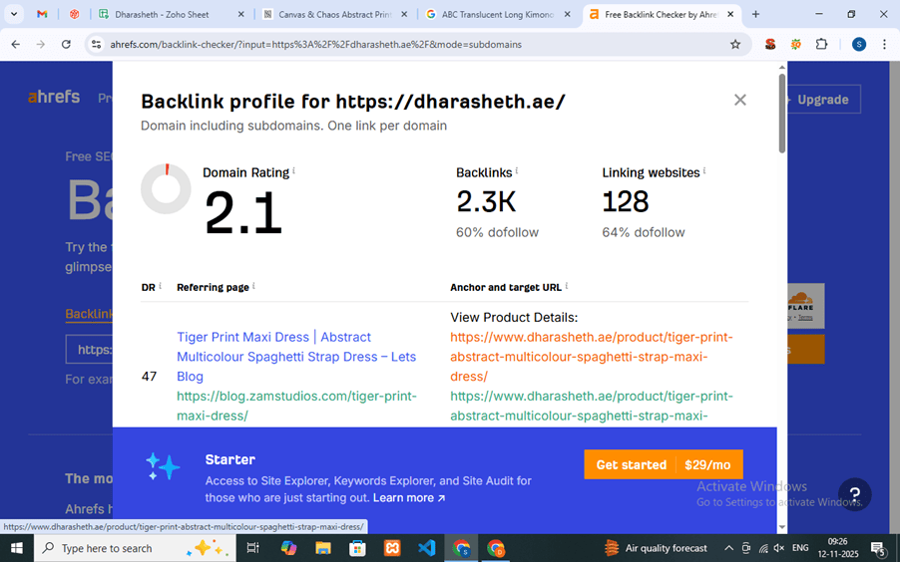Screen dimensions: 900x562
Task: Open Copilot app on taskbar
Action: (288, 548)
